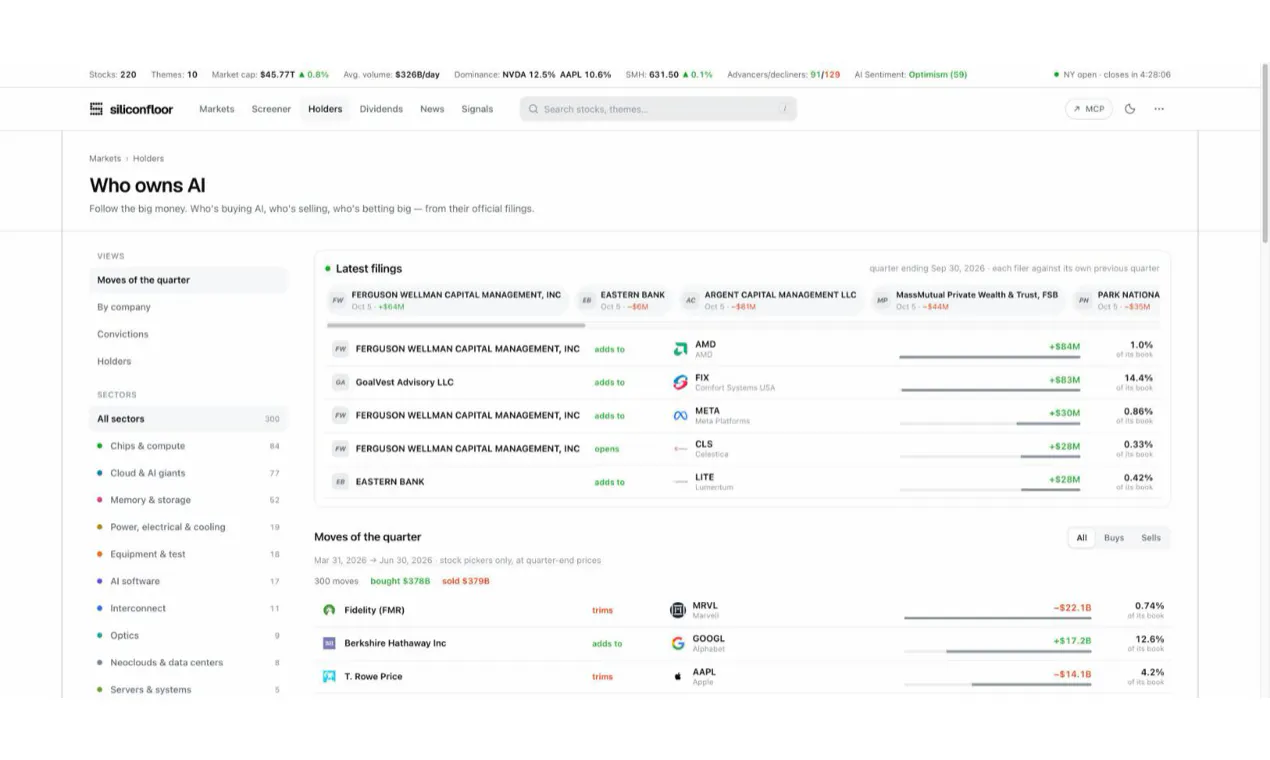Select the Buys filter toggle
The width and height of the screenshot is (1270, 760).
(x=1114, y=538)
